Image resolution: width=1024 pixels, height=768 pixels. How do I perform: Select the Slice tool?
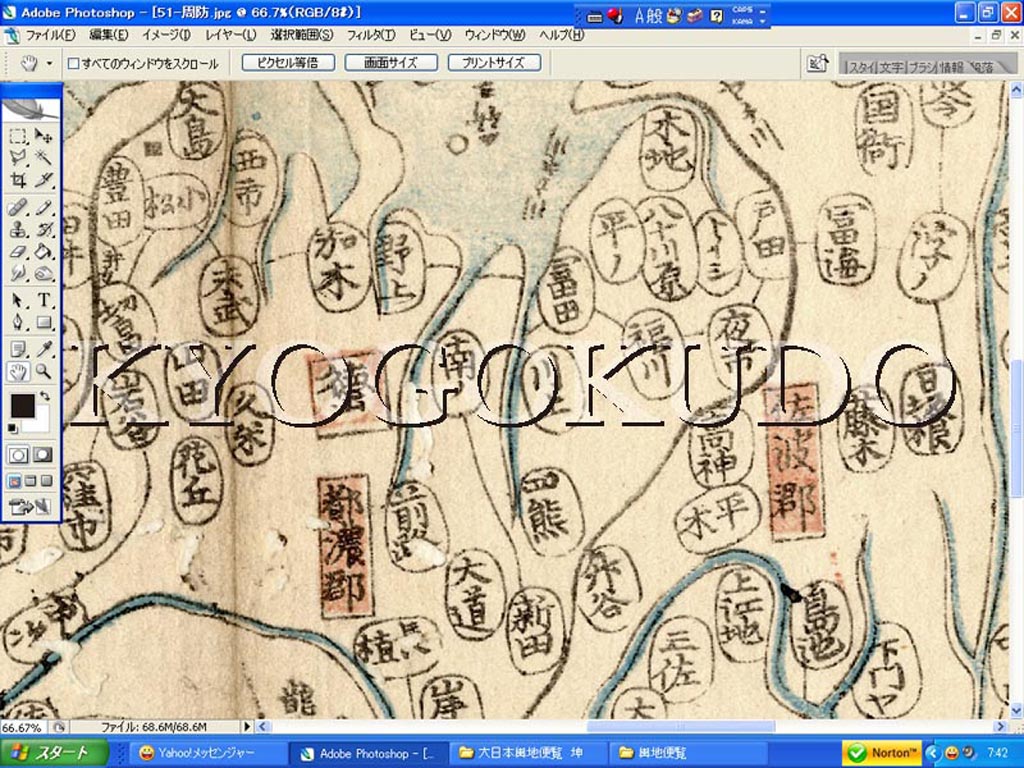coord(43,179)
